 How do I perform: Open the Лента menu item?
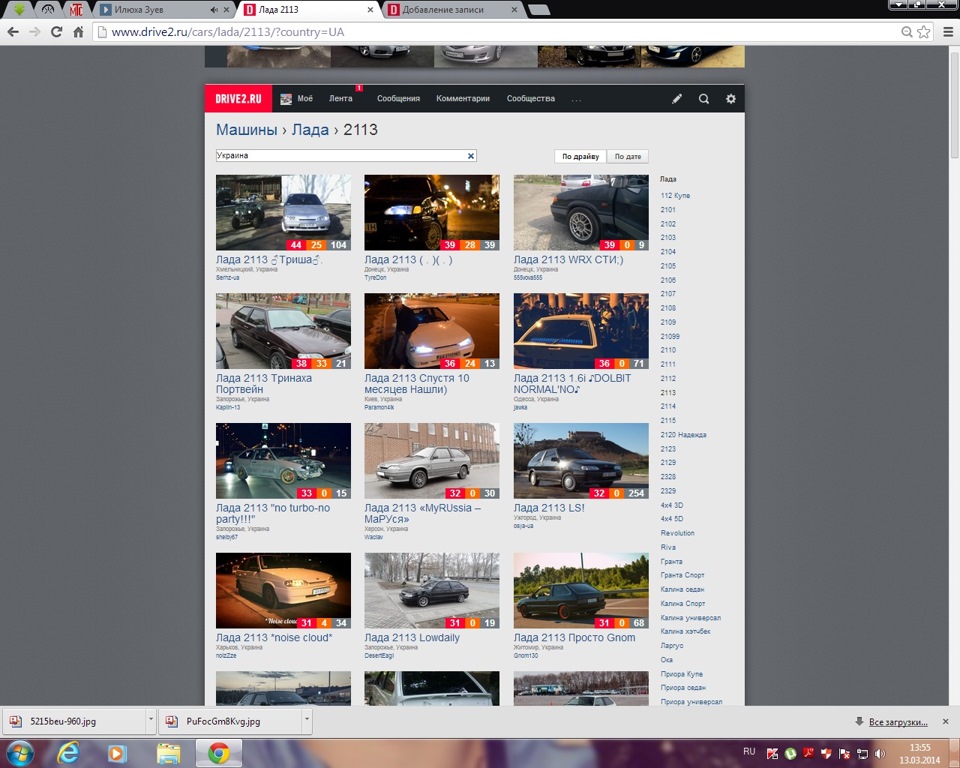[x=340, y=99]
